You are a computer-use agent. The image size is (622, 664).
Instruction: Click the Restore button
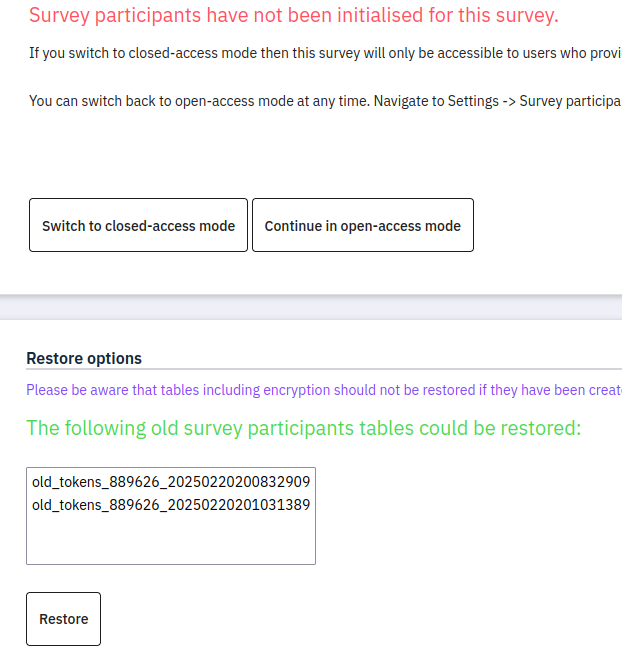point(63,619)
